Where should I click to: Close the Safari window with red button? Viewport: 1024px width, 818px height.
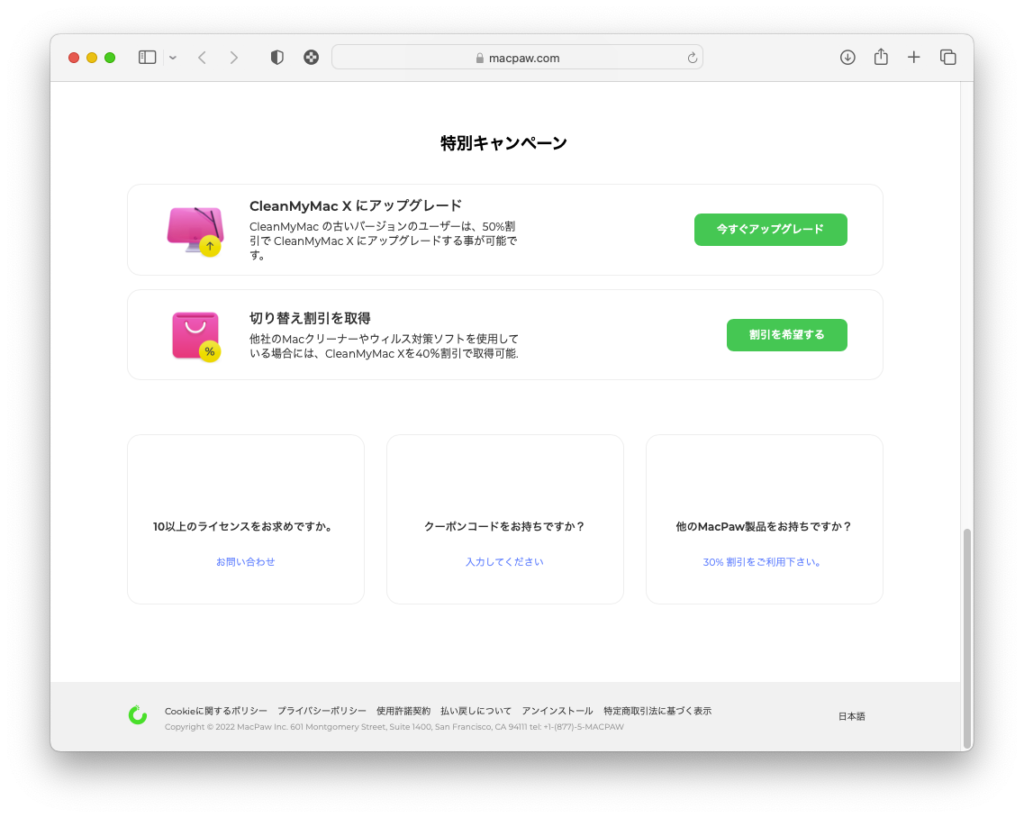tap(74, 57)
